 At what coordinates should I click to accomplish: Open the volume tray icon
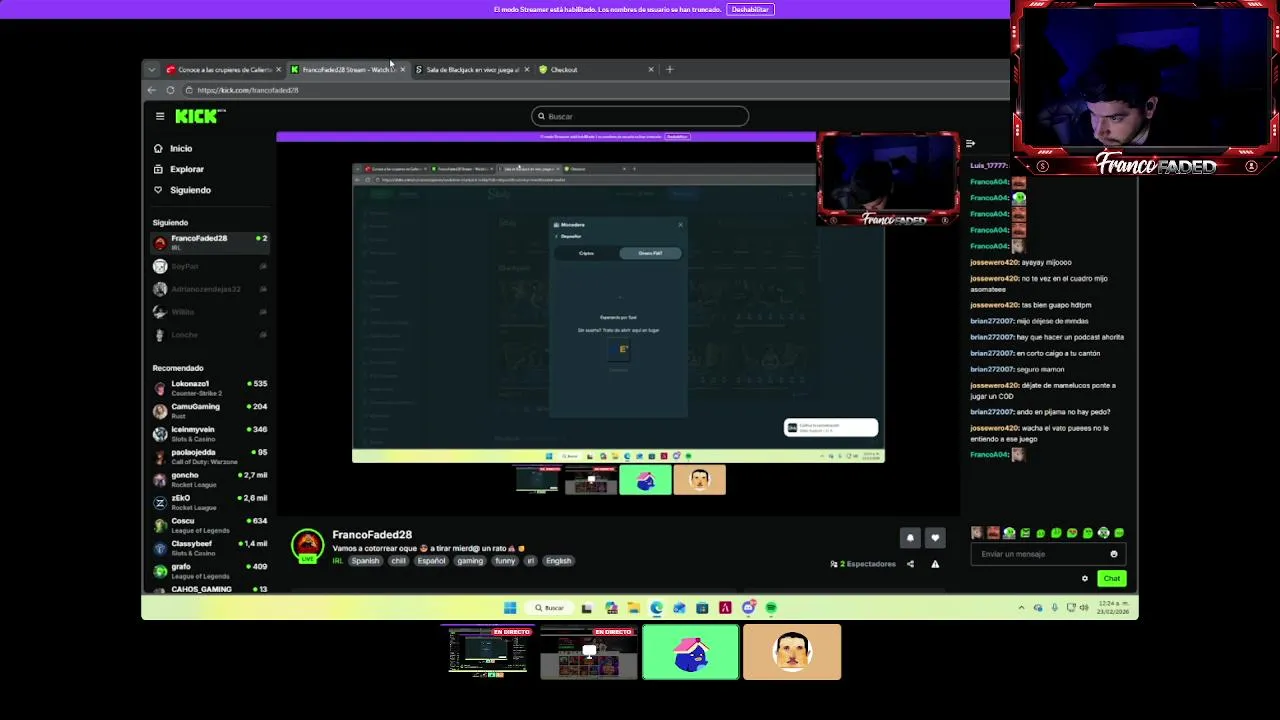coord(1085,608)
